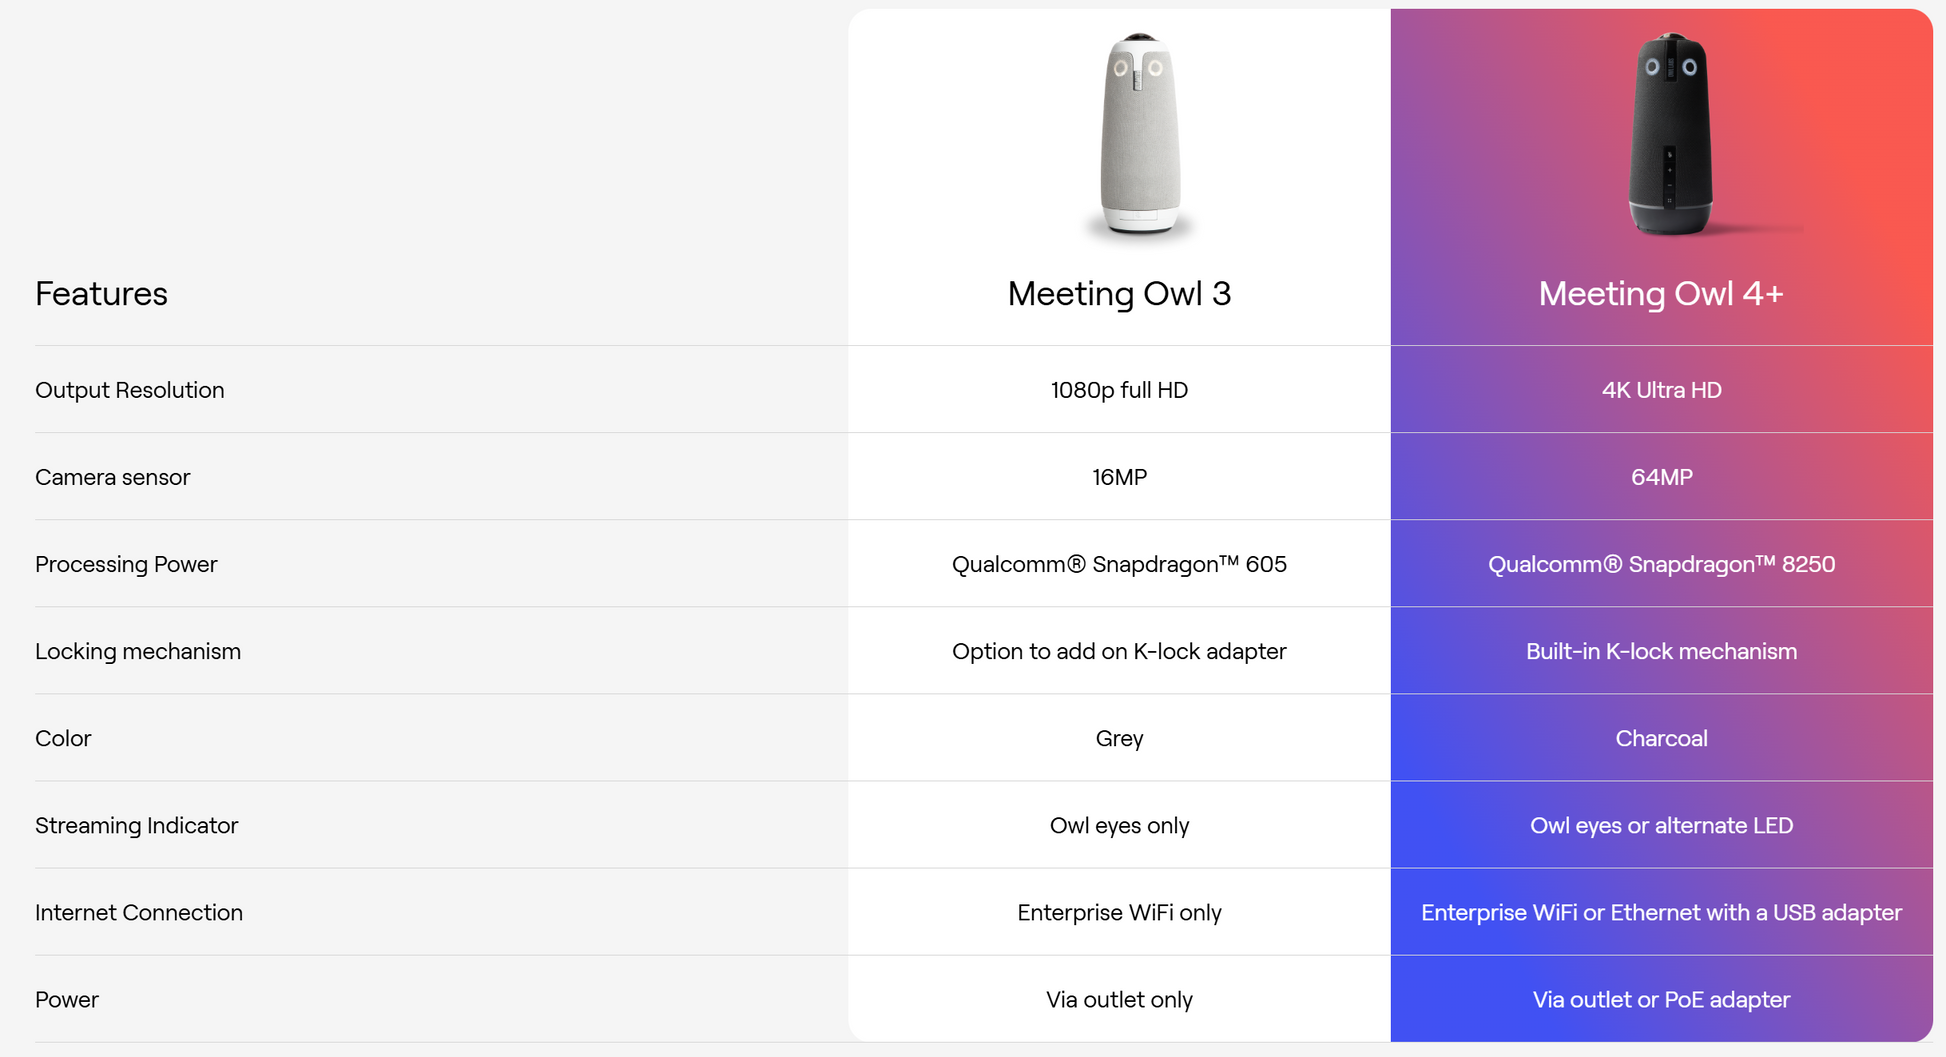
Task: Click the Qualcomm Snapdragon 8250 cell
Action: pyautogui.click(x=1661, y=564)
